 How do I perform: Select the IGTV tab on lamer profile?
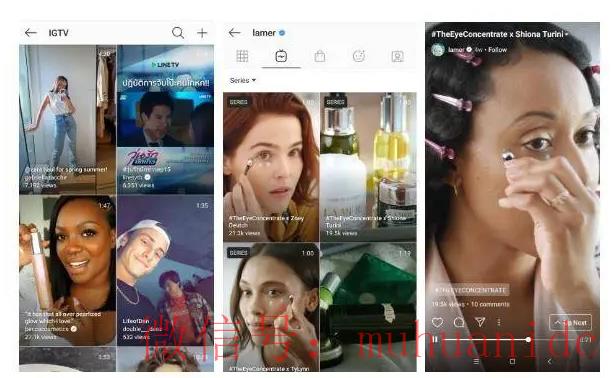tap(281, 56)
